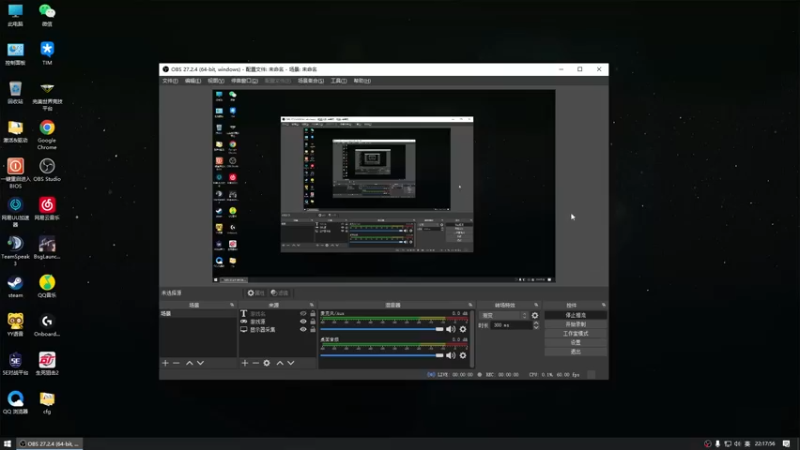Open the 文件(F) menu
800x450 pixels.
coord(170,81)
